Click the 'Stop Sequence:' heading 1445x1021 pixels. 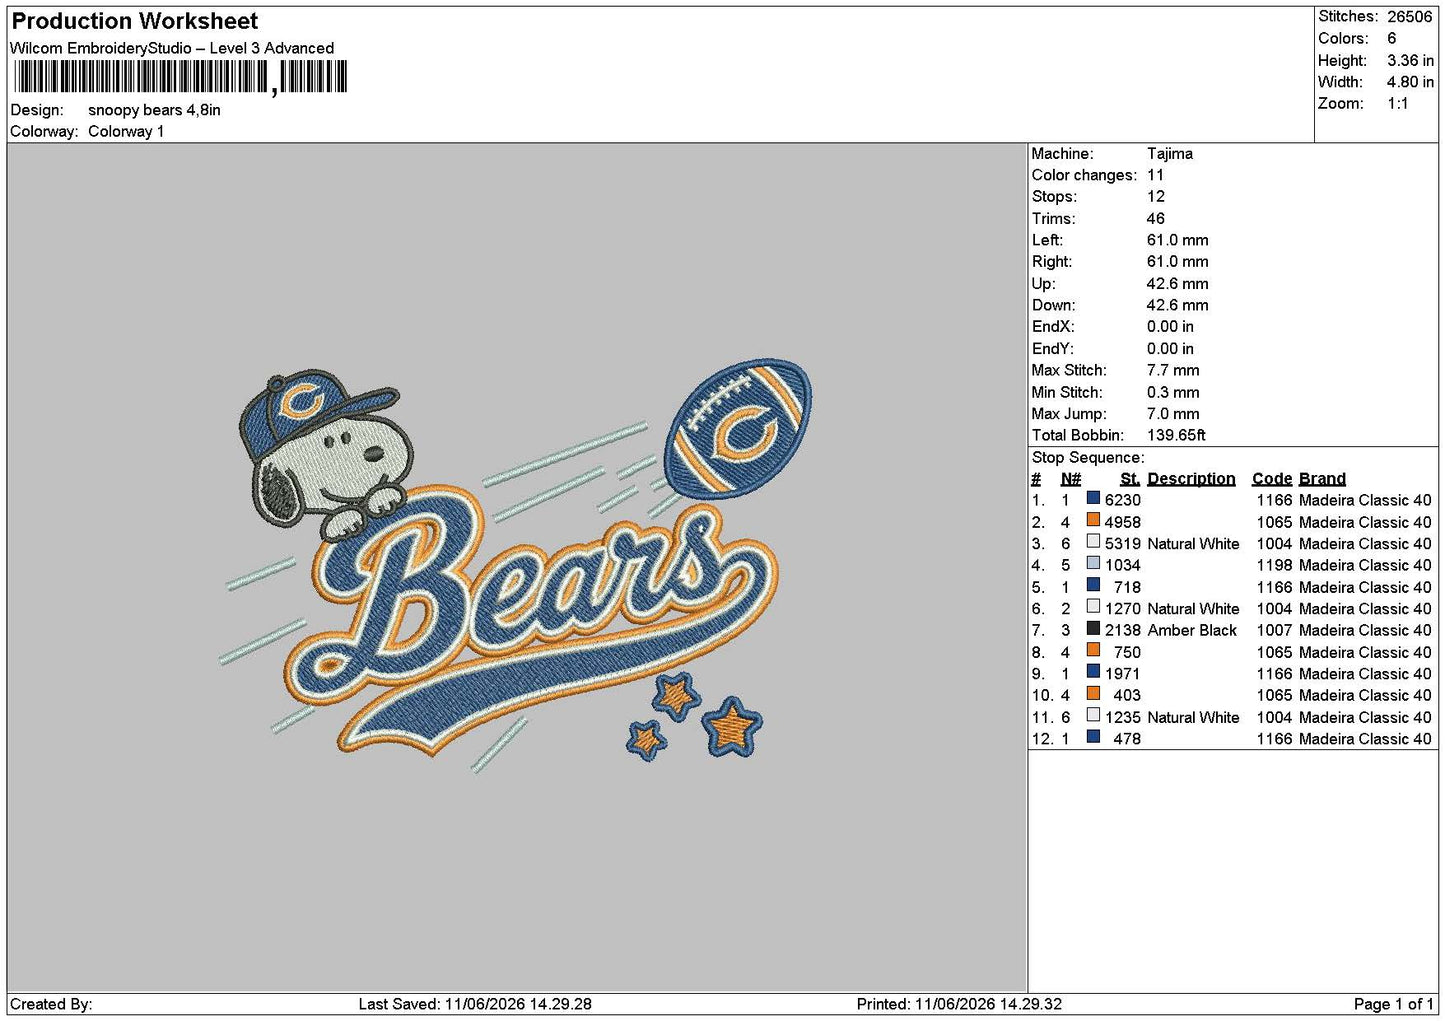tap(1088, 458)
